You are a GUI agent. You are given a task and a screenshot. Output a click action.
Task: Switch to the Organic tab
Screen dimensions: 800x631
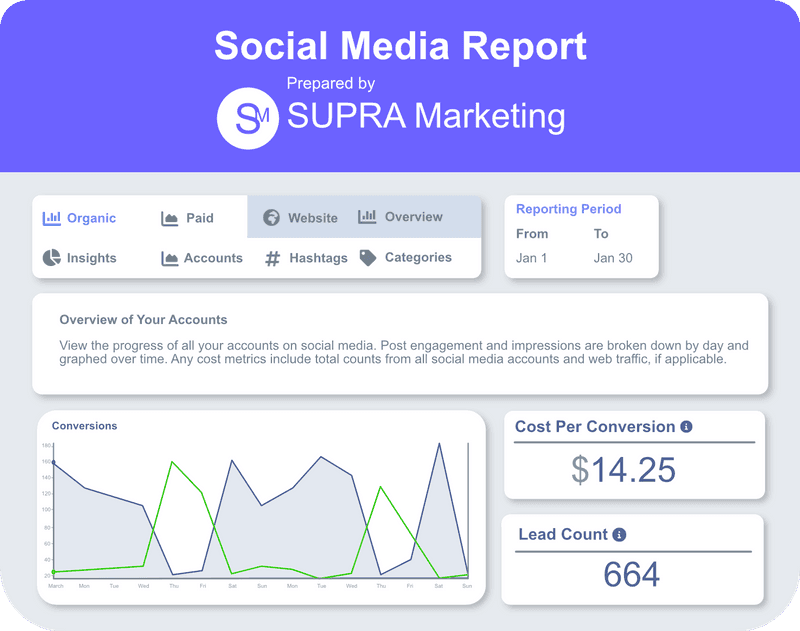tap(91, 218)
